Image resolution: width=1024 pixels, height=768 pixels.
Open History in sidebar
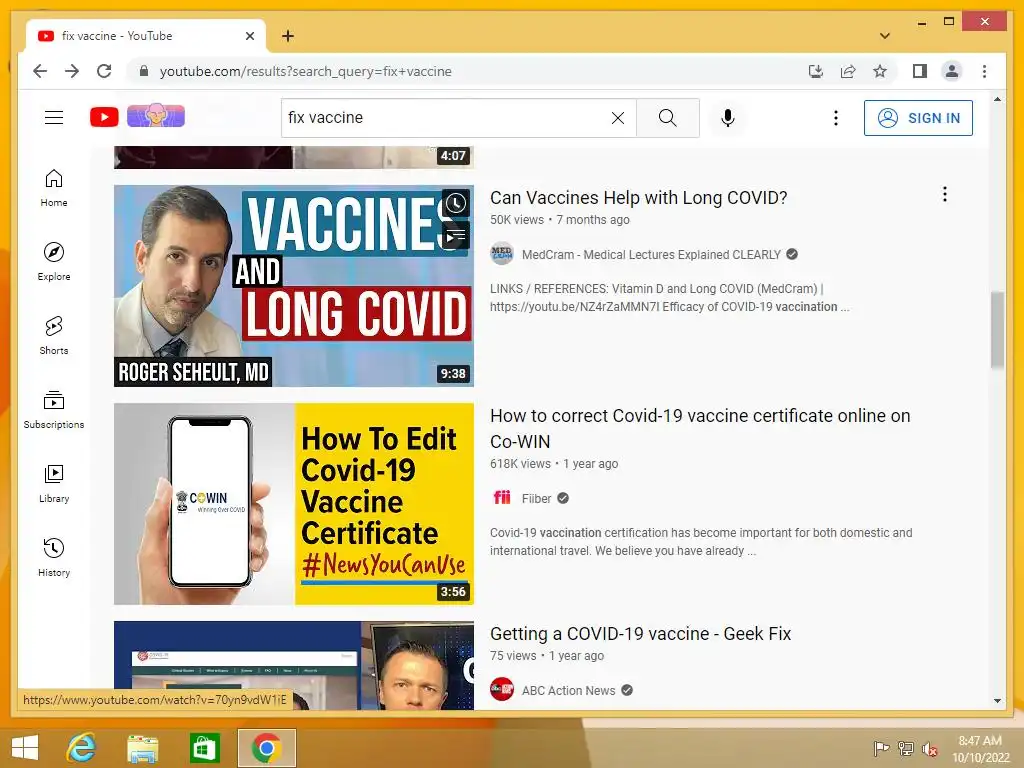[x=54, y=557]
